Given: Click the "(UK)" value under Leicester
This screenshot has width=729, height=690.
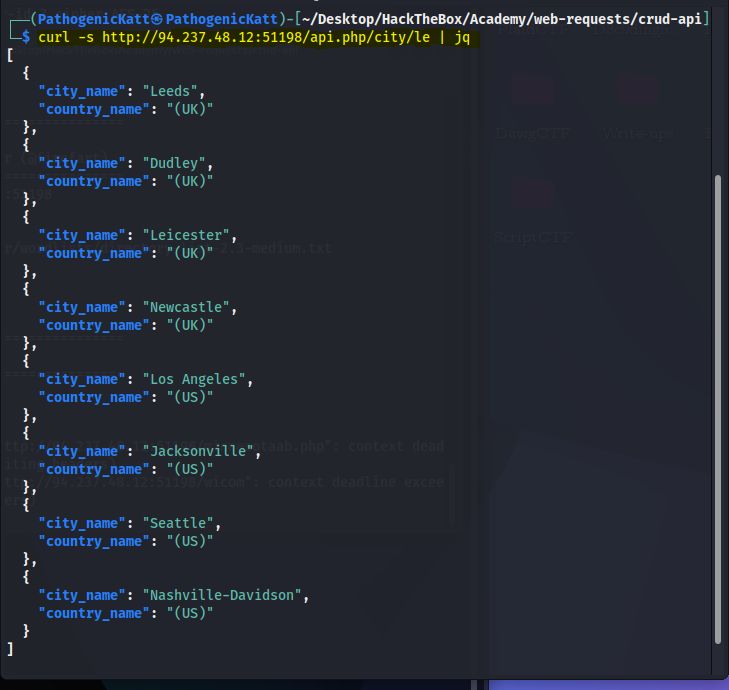Looking at the screenshot, I should pyautogui.click(x=190, y=253).
